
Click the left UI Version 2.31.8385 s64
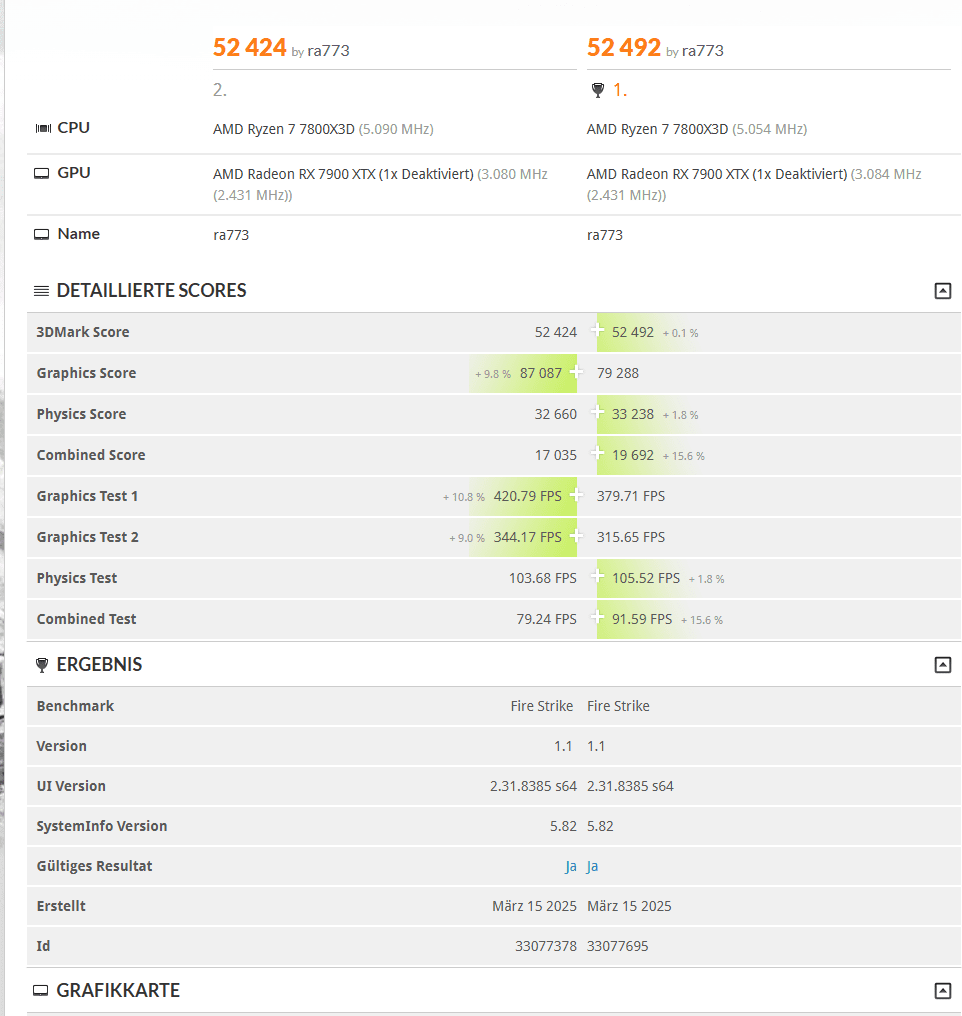(x=533, y=787)
